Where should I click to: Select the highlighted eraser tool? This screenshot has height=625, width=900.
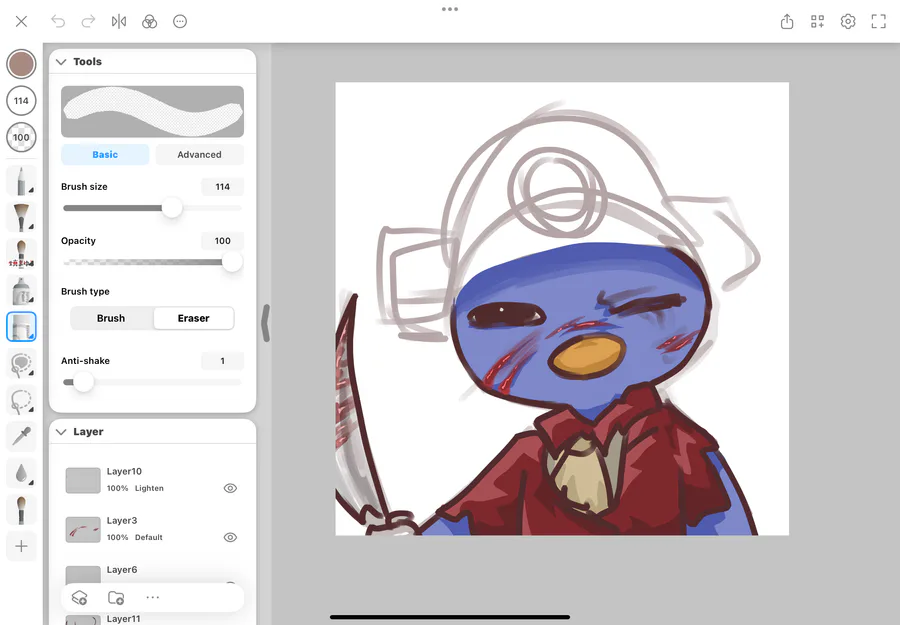[x=21, y=327]
